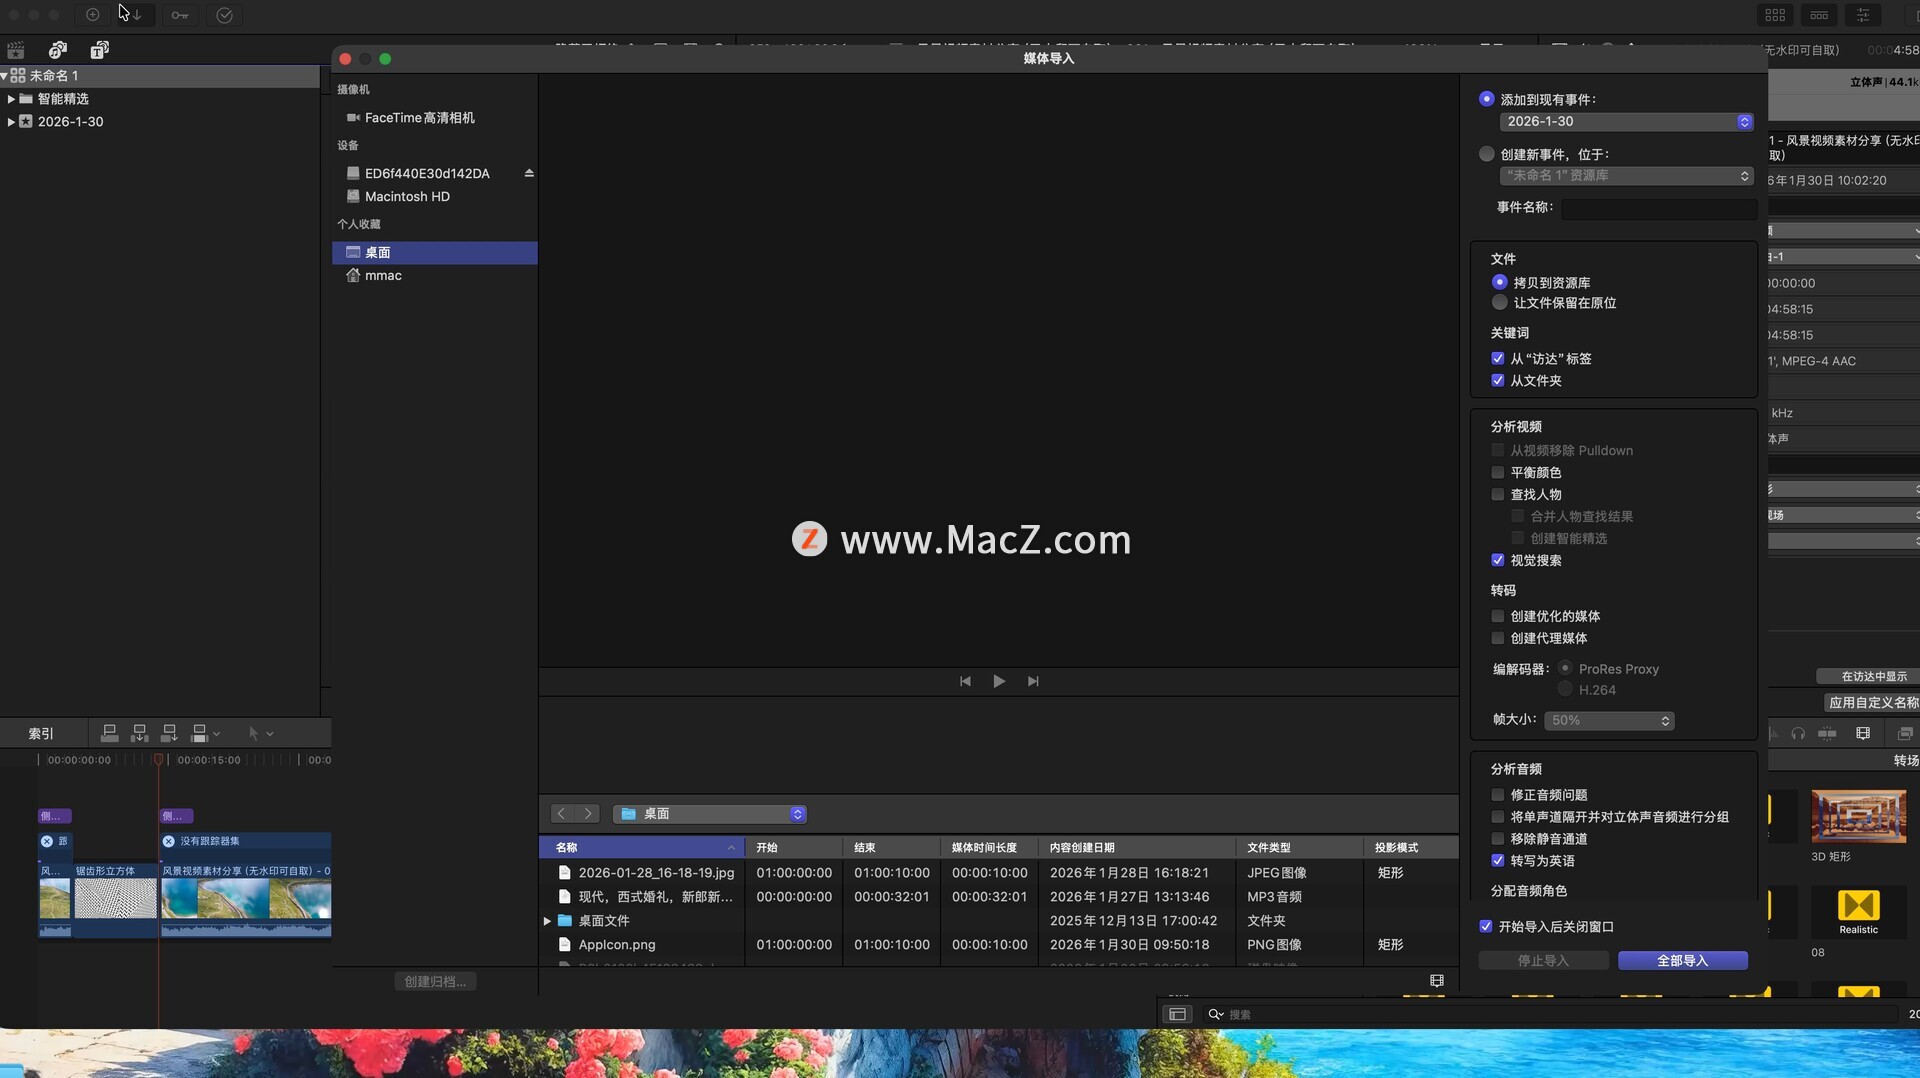This screenshot has height=1078, width=1920.
Task: Click the background tasks checkmark icon
Action: click(225, 15)
